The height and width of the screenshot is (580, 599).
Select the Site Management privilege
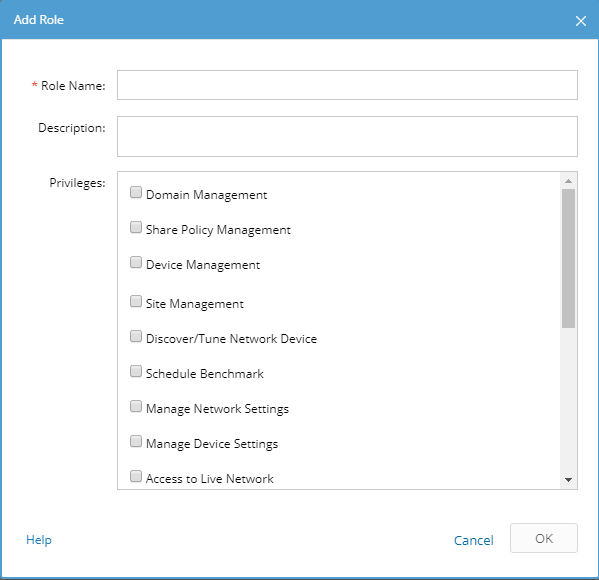pos(136,301)
